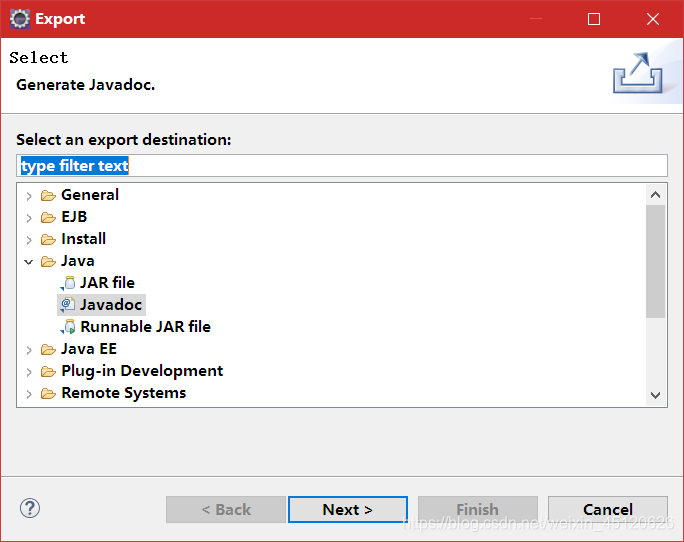Select the EJB tree label
The image size is (684, 542).
(74, 216)
